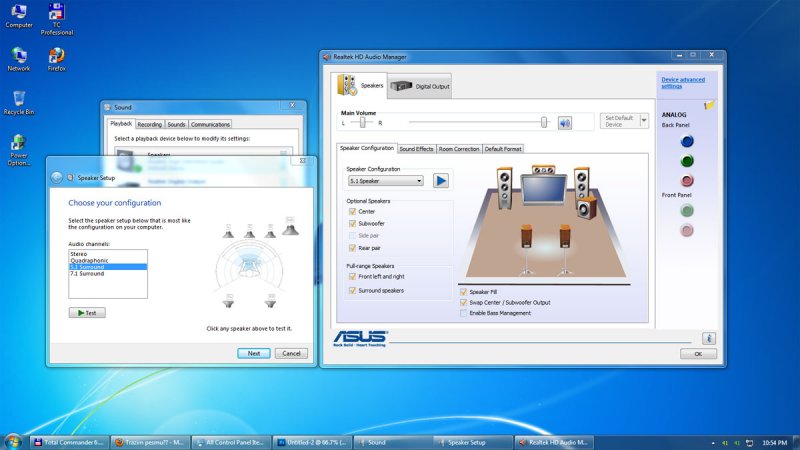The height and width of the screenshot is (450, 800).
Task: Test rear right speaker in Speaker Setup
Action: [270, 301]
